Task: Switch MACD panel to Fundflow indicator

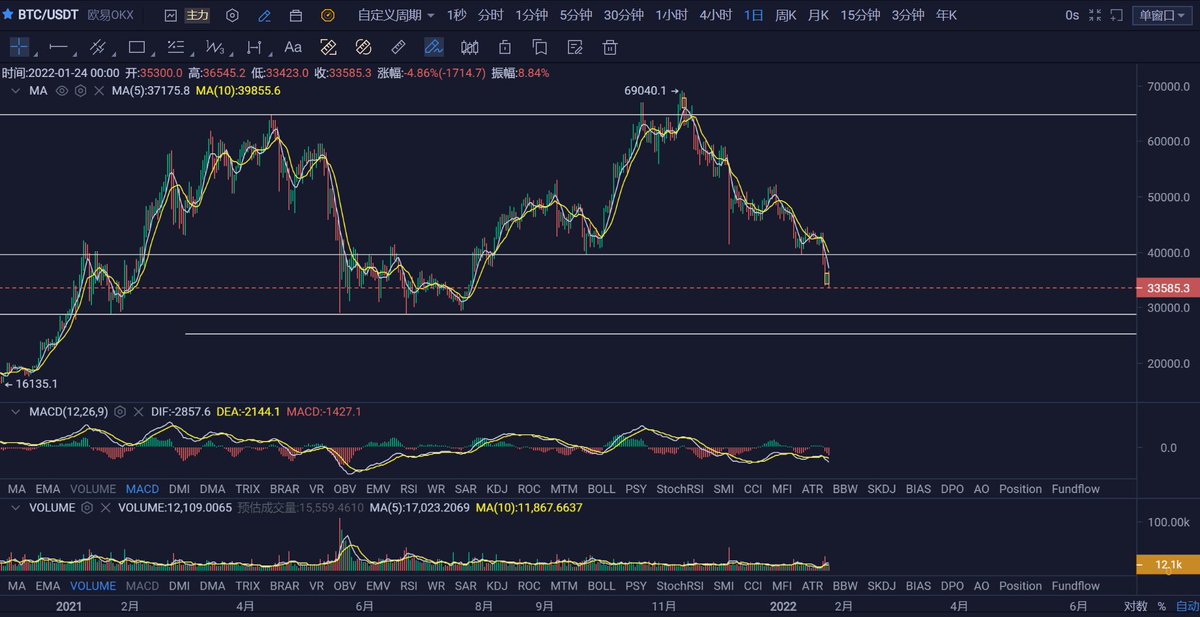Action: point(1075,489)
